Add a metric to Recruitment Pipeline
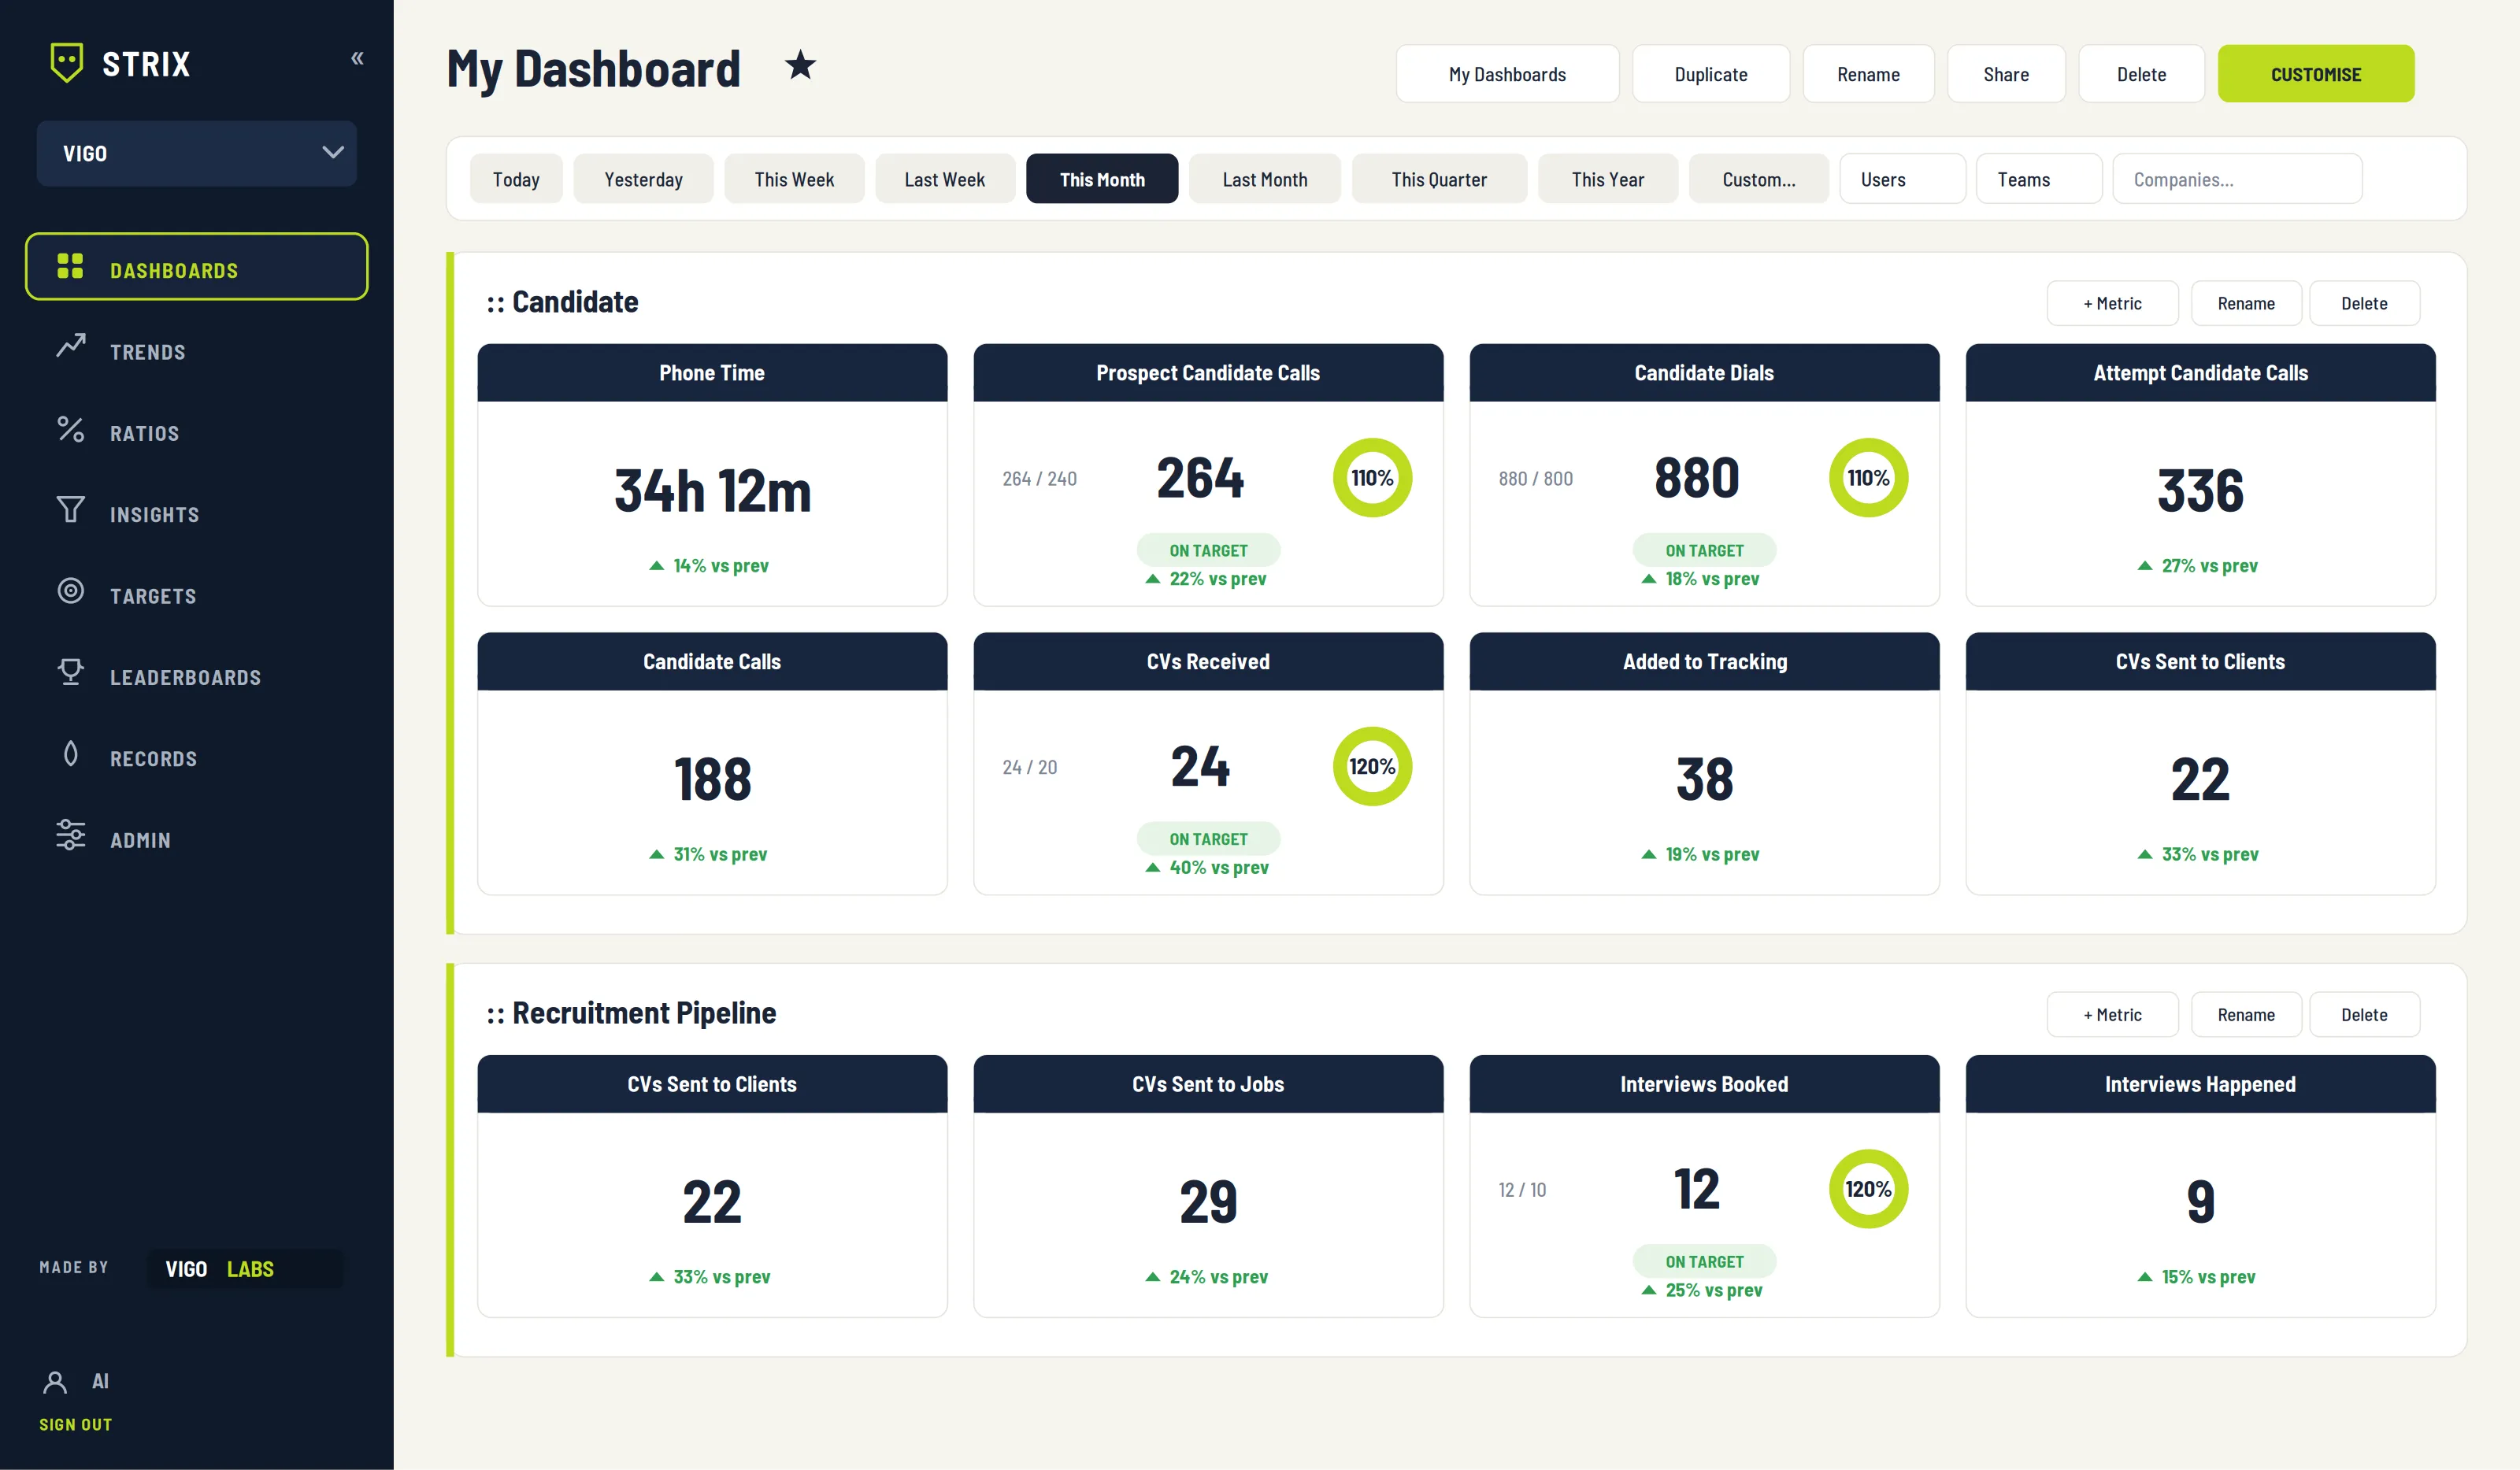 (x=2112, y=1015)
